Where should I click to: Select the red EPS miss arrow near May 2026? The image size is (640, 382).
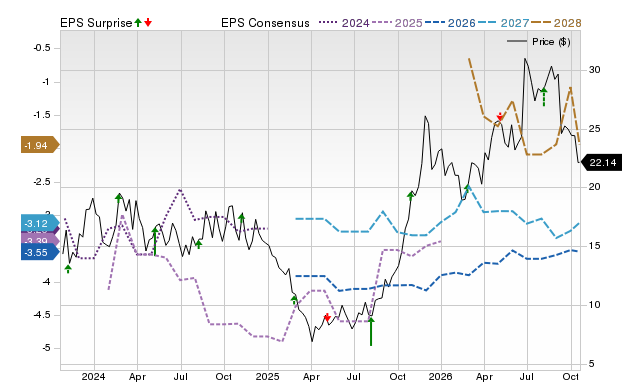(500, 117)
